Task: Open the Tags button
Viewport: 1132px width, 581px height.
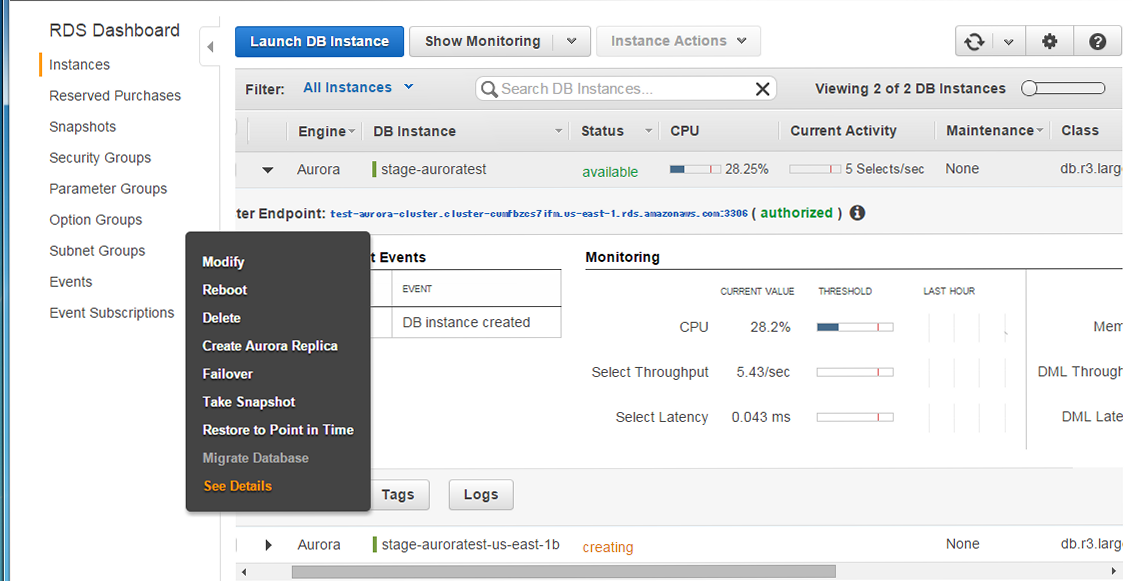Action: (x=398, y=494)
